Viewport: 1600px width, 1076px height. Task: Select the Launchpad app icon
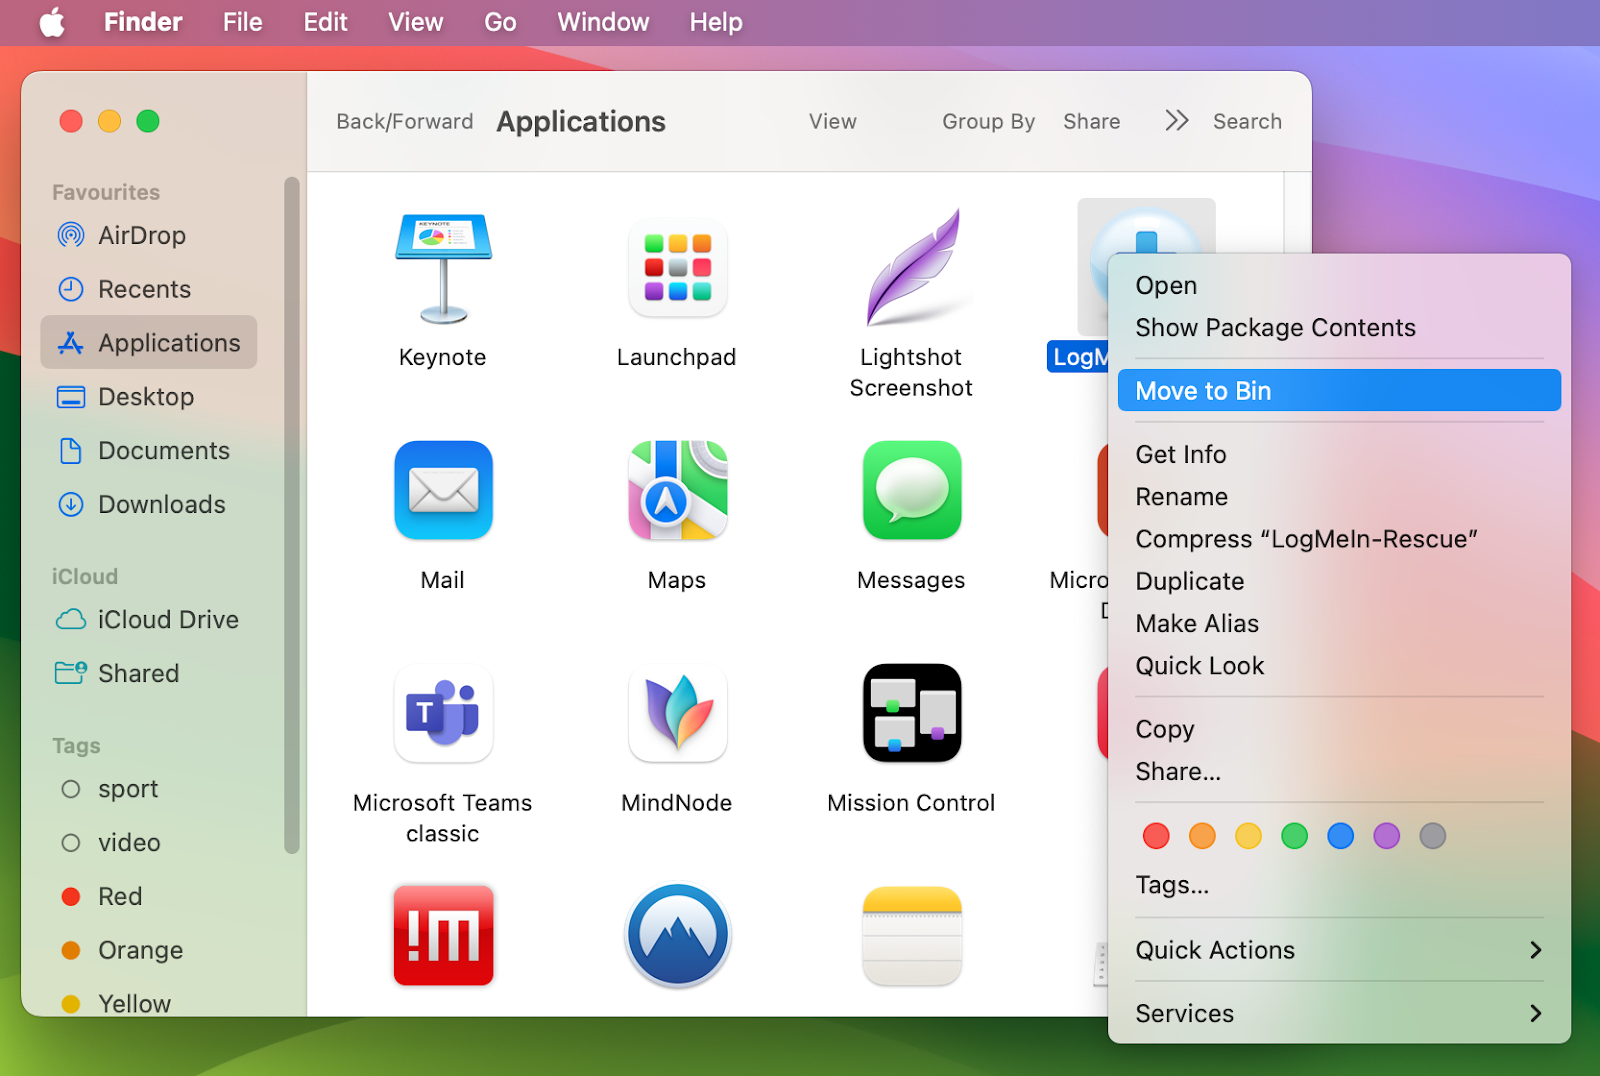(x=677, y=268)
